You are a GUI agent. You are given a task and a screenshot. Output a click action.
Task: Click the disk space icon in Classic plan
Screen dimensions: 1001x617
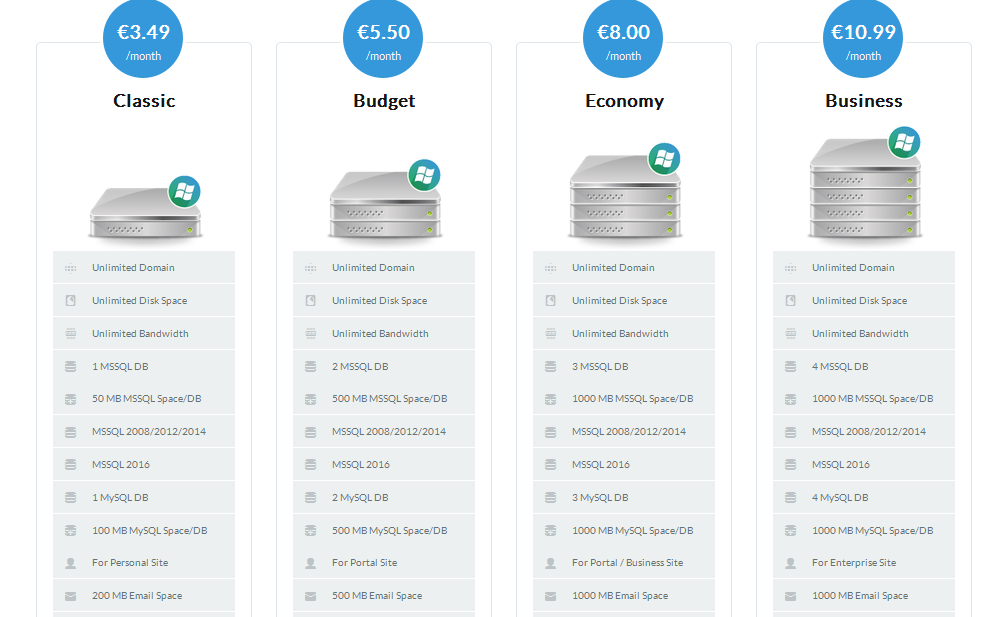70,300
